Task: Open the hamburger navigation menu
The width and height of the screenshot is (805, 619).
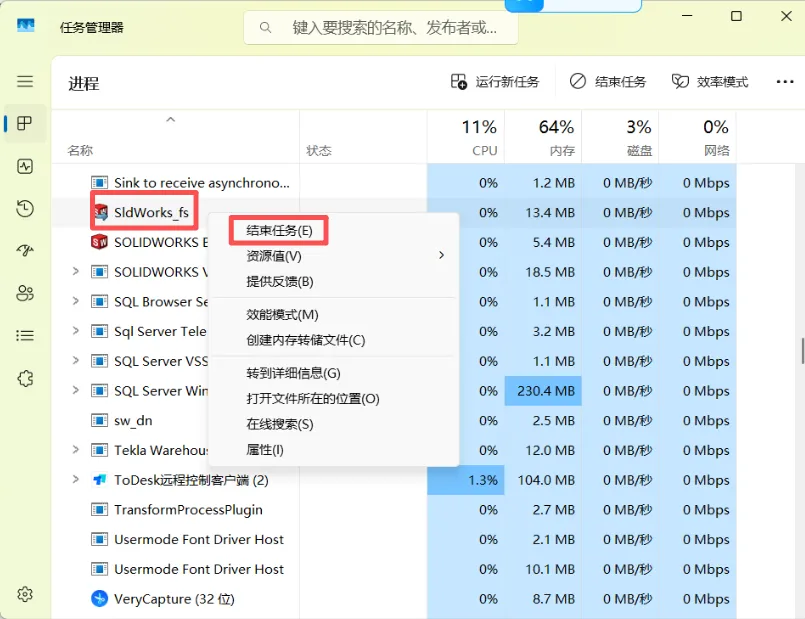Action: click(x=25, y=81)
